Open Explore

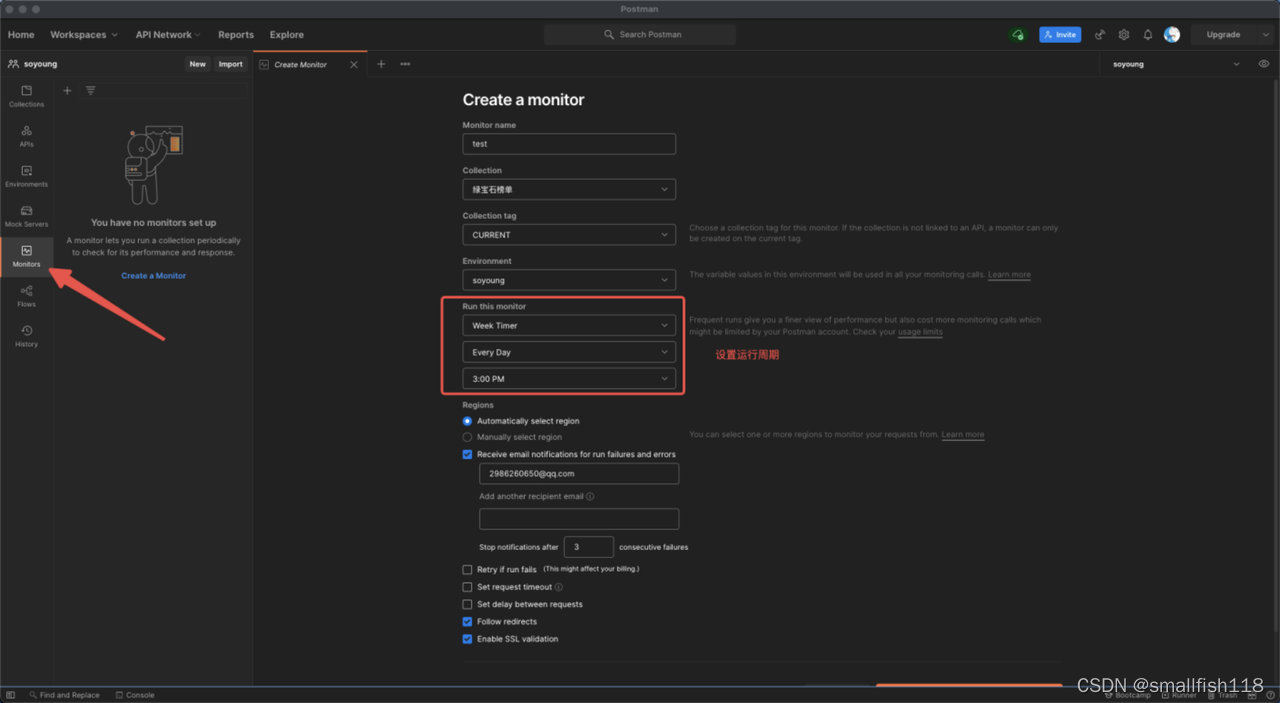(x=287, y=34)
